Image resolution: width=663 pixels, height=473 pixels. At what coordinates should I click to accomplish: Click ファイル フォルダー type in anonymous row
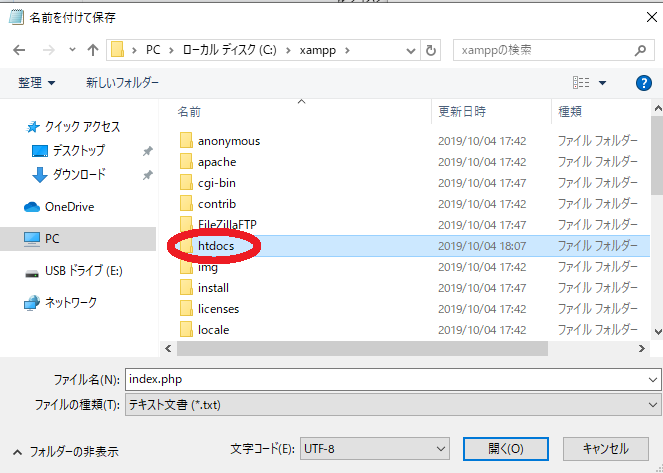(597, 140)
